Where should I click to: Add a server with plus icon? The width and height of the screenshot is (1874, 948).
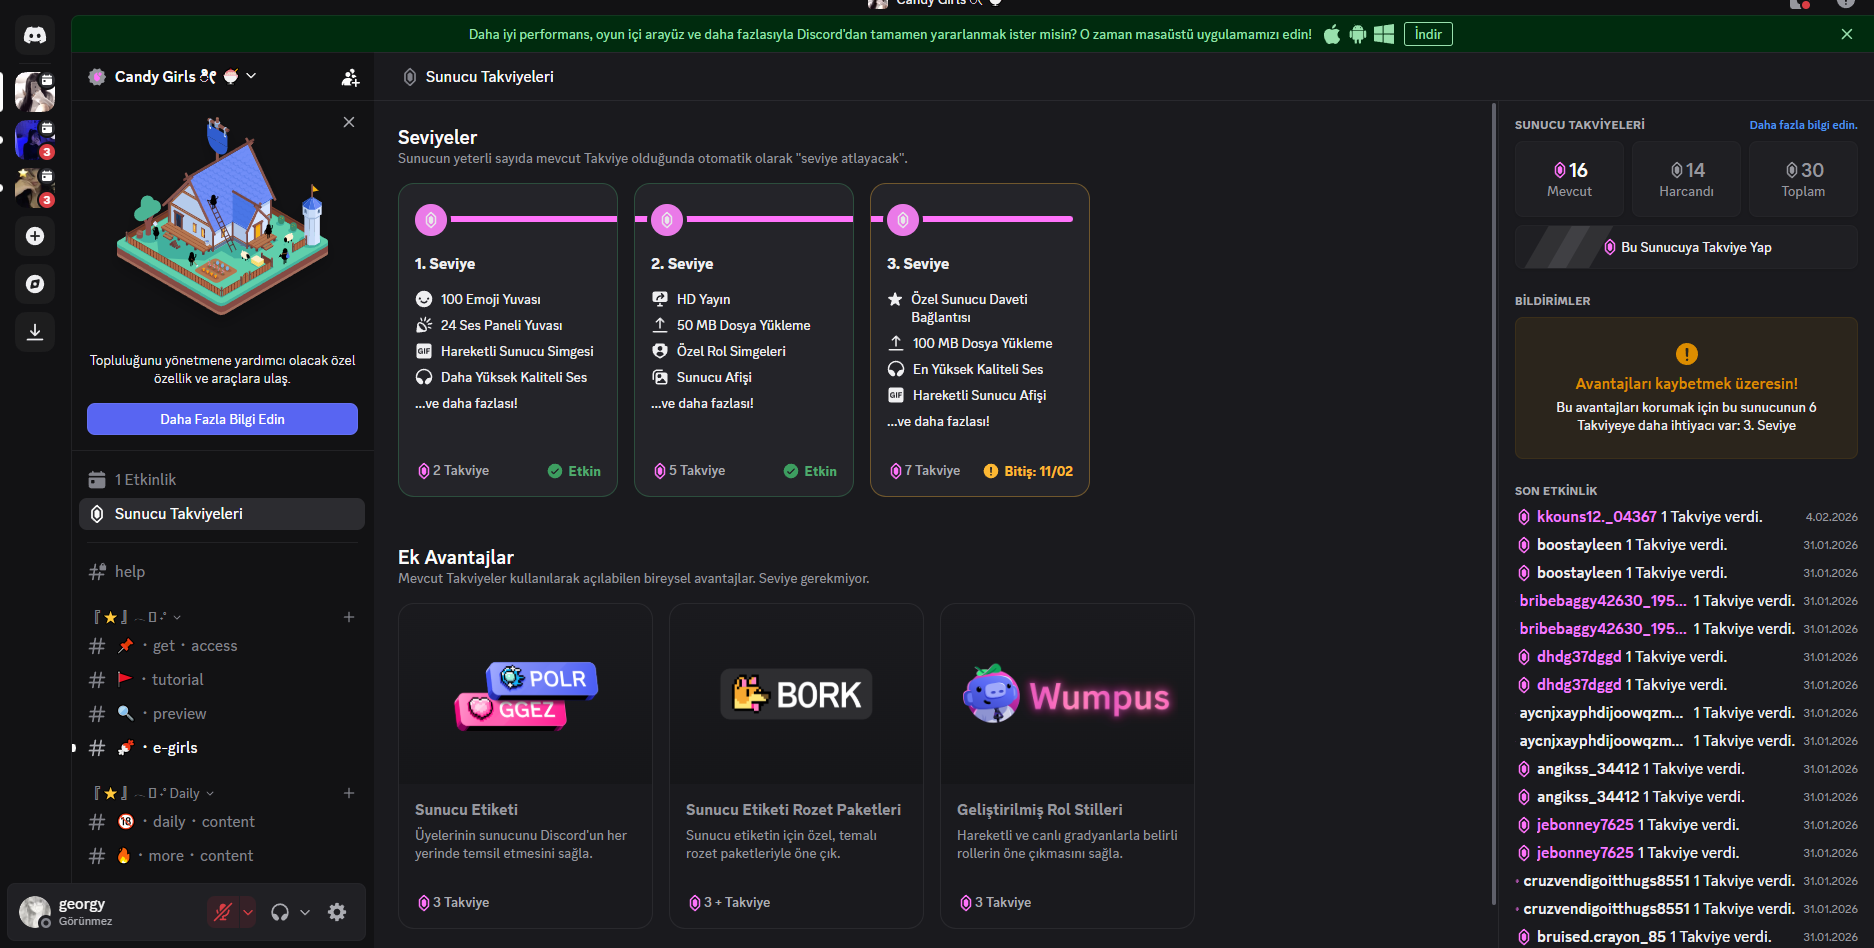coord(35,236)
